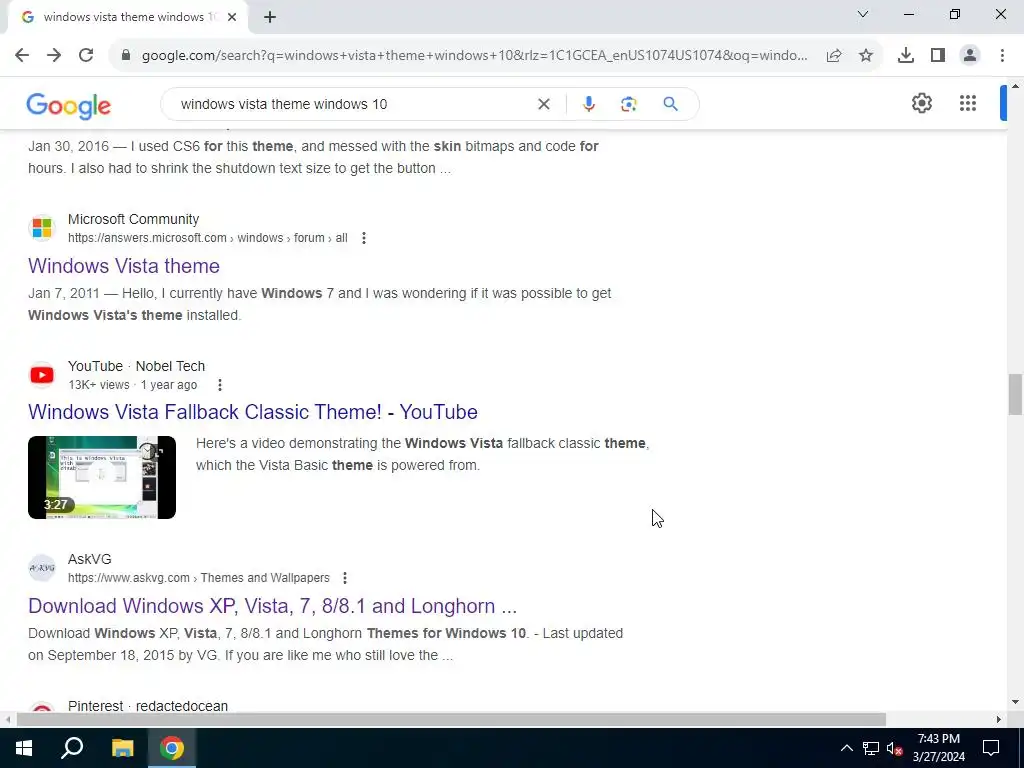Open a new tab with plus button
The height and width of the screenshot is (768, 1024).
(x=270, y=18)
